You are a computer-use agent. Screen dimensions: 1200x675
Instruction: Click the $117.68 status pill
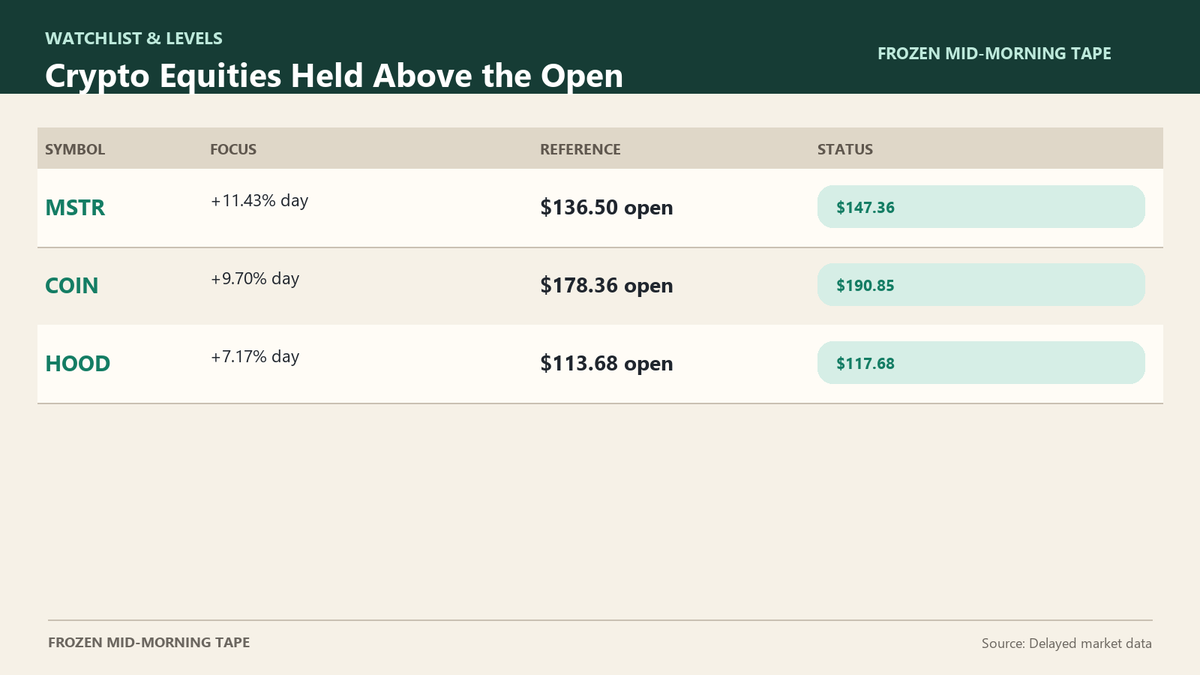coord(981,363)
